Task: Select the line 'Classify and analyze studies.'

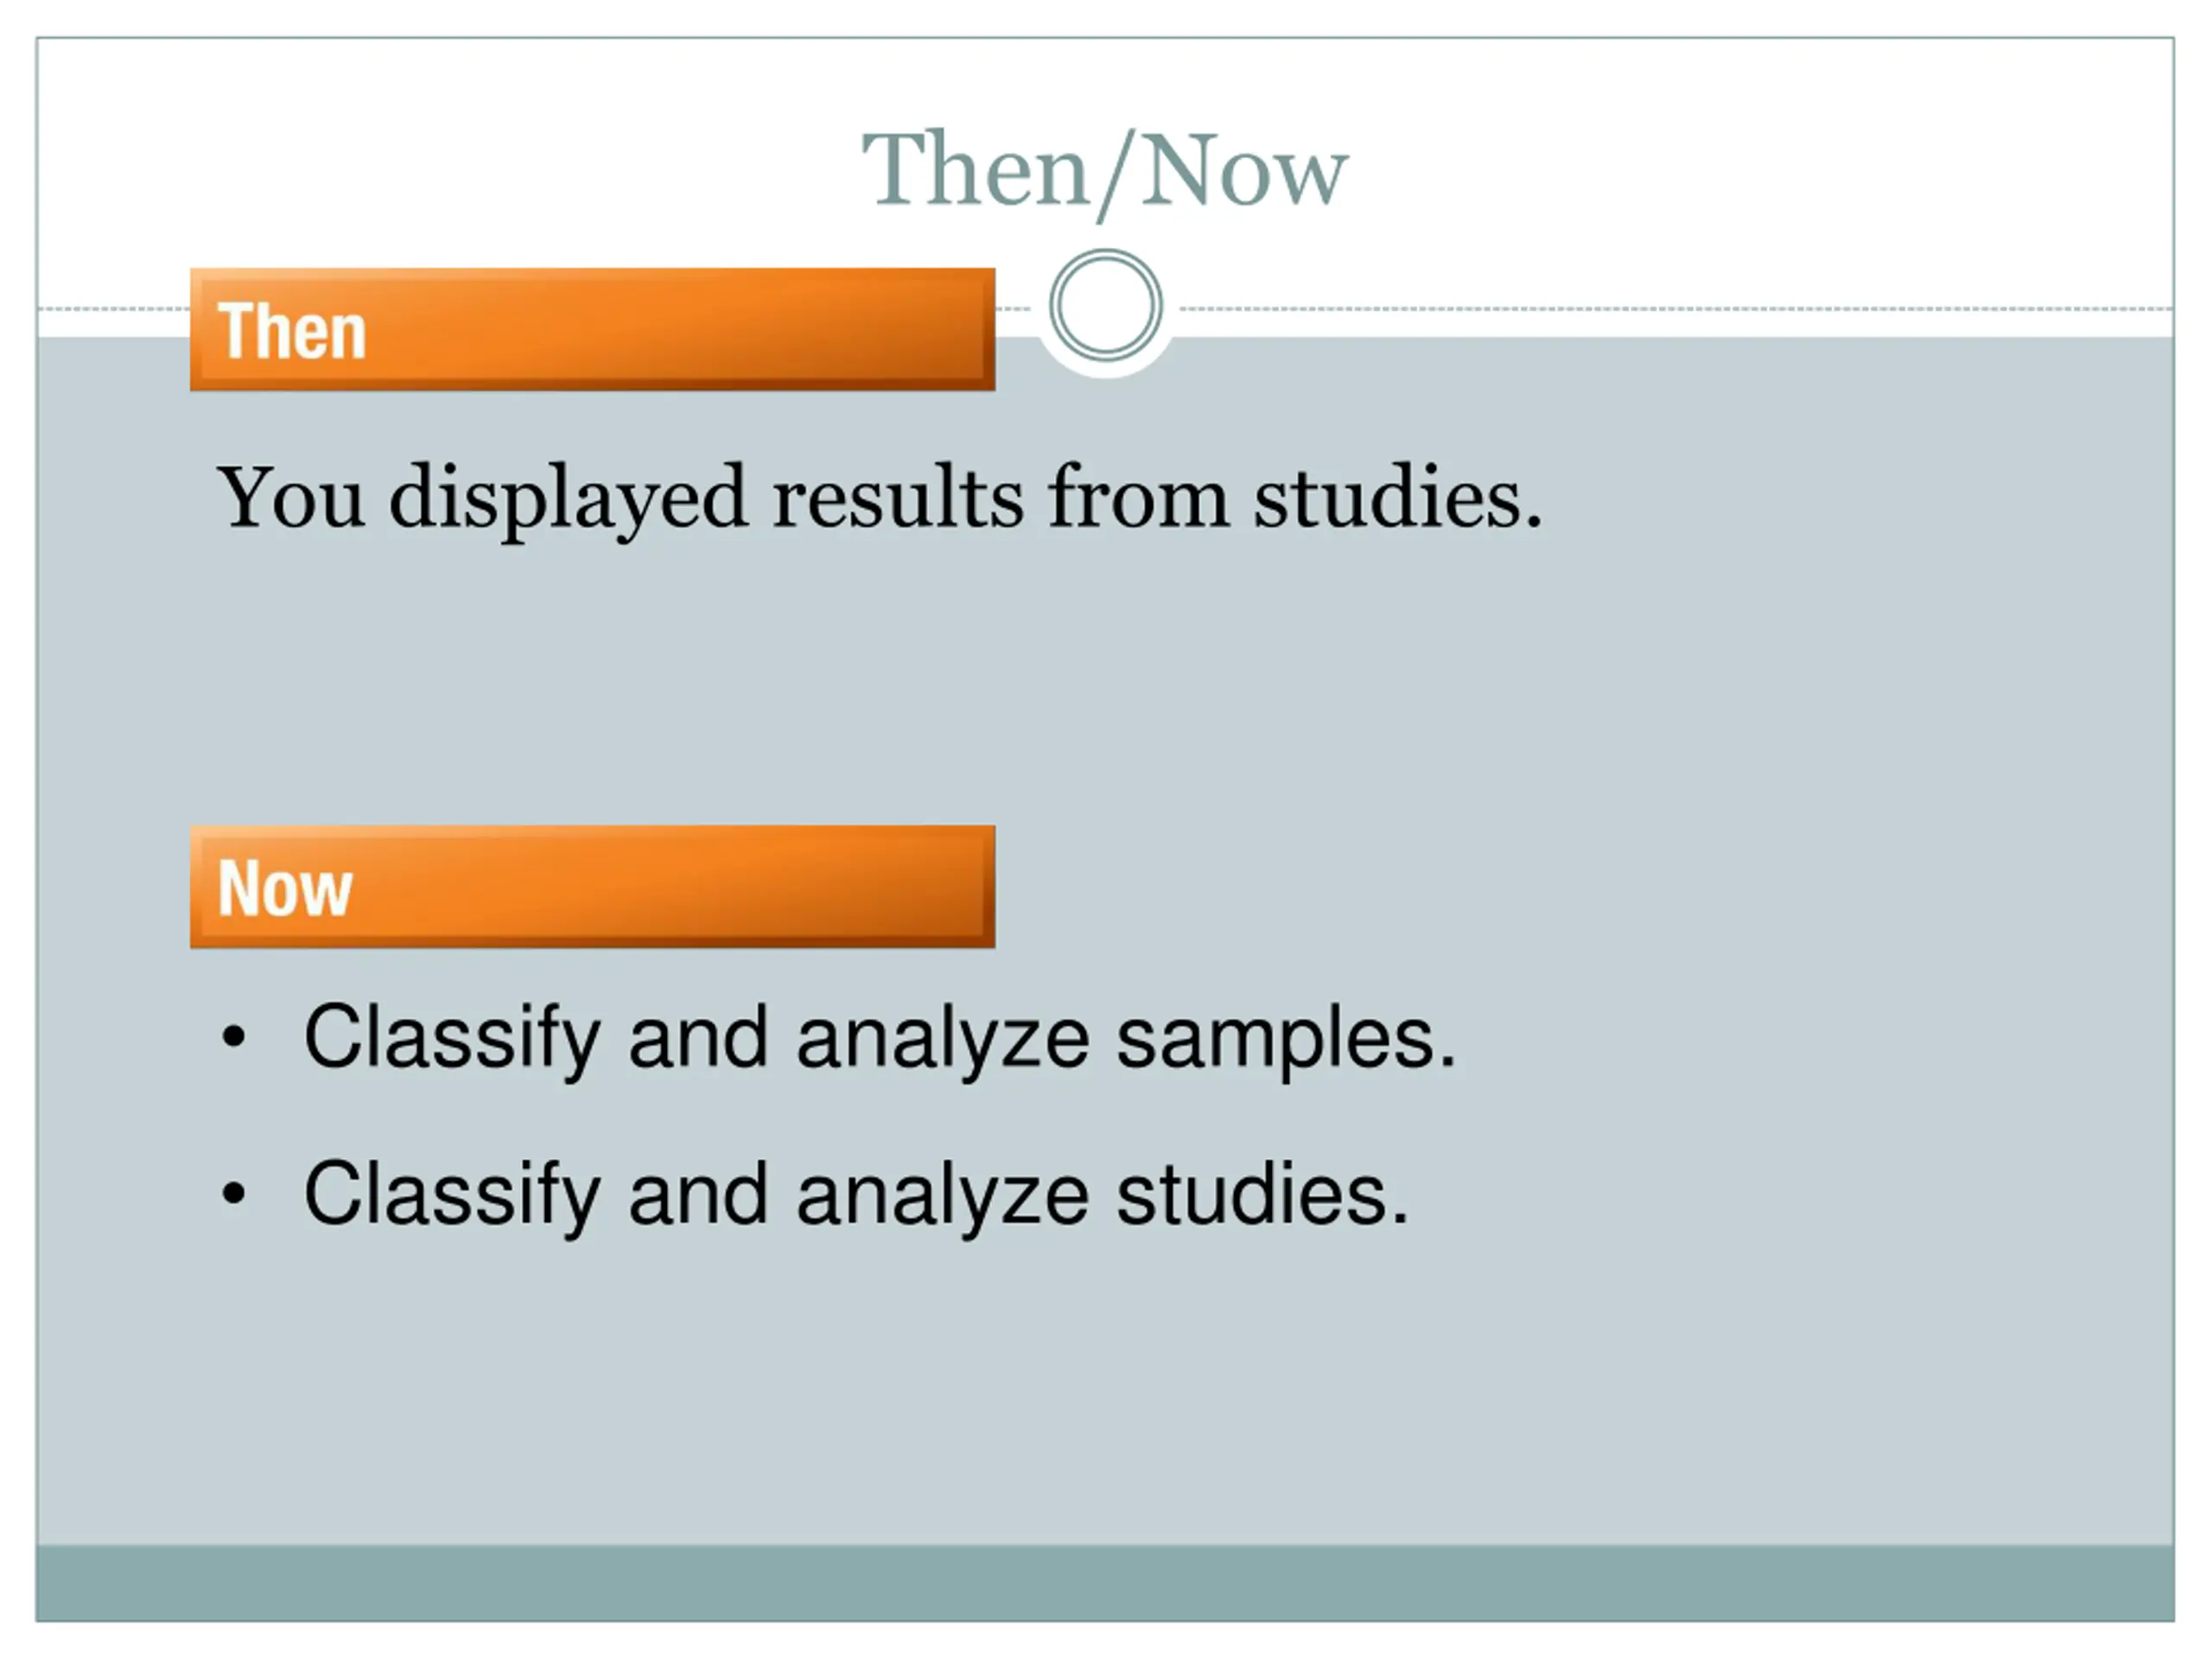Action: [856, 1196]
